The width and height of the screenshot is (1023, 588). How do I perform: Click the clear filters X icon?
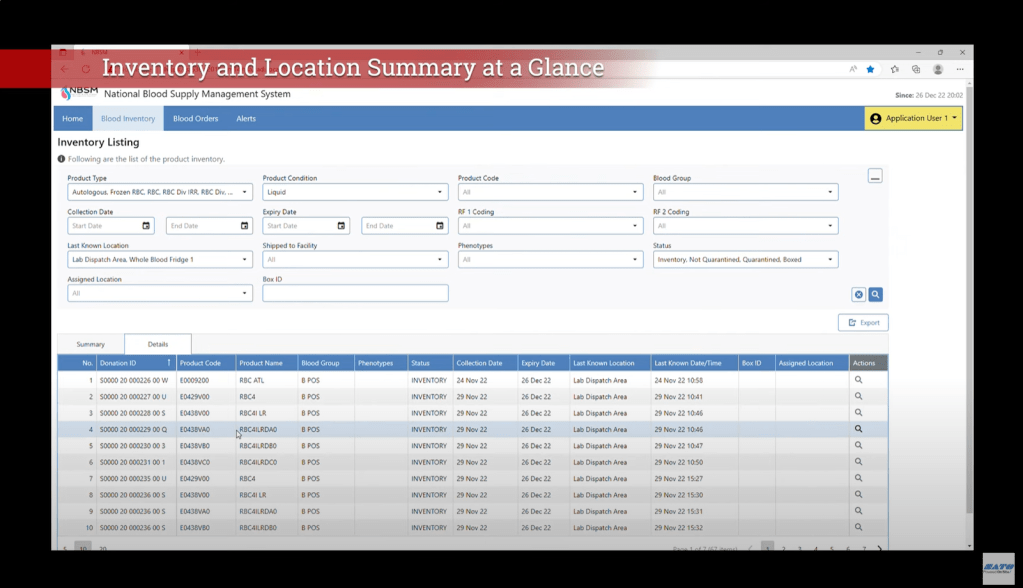[858, 294]
